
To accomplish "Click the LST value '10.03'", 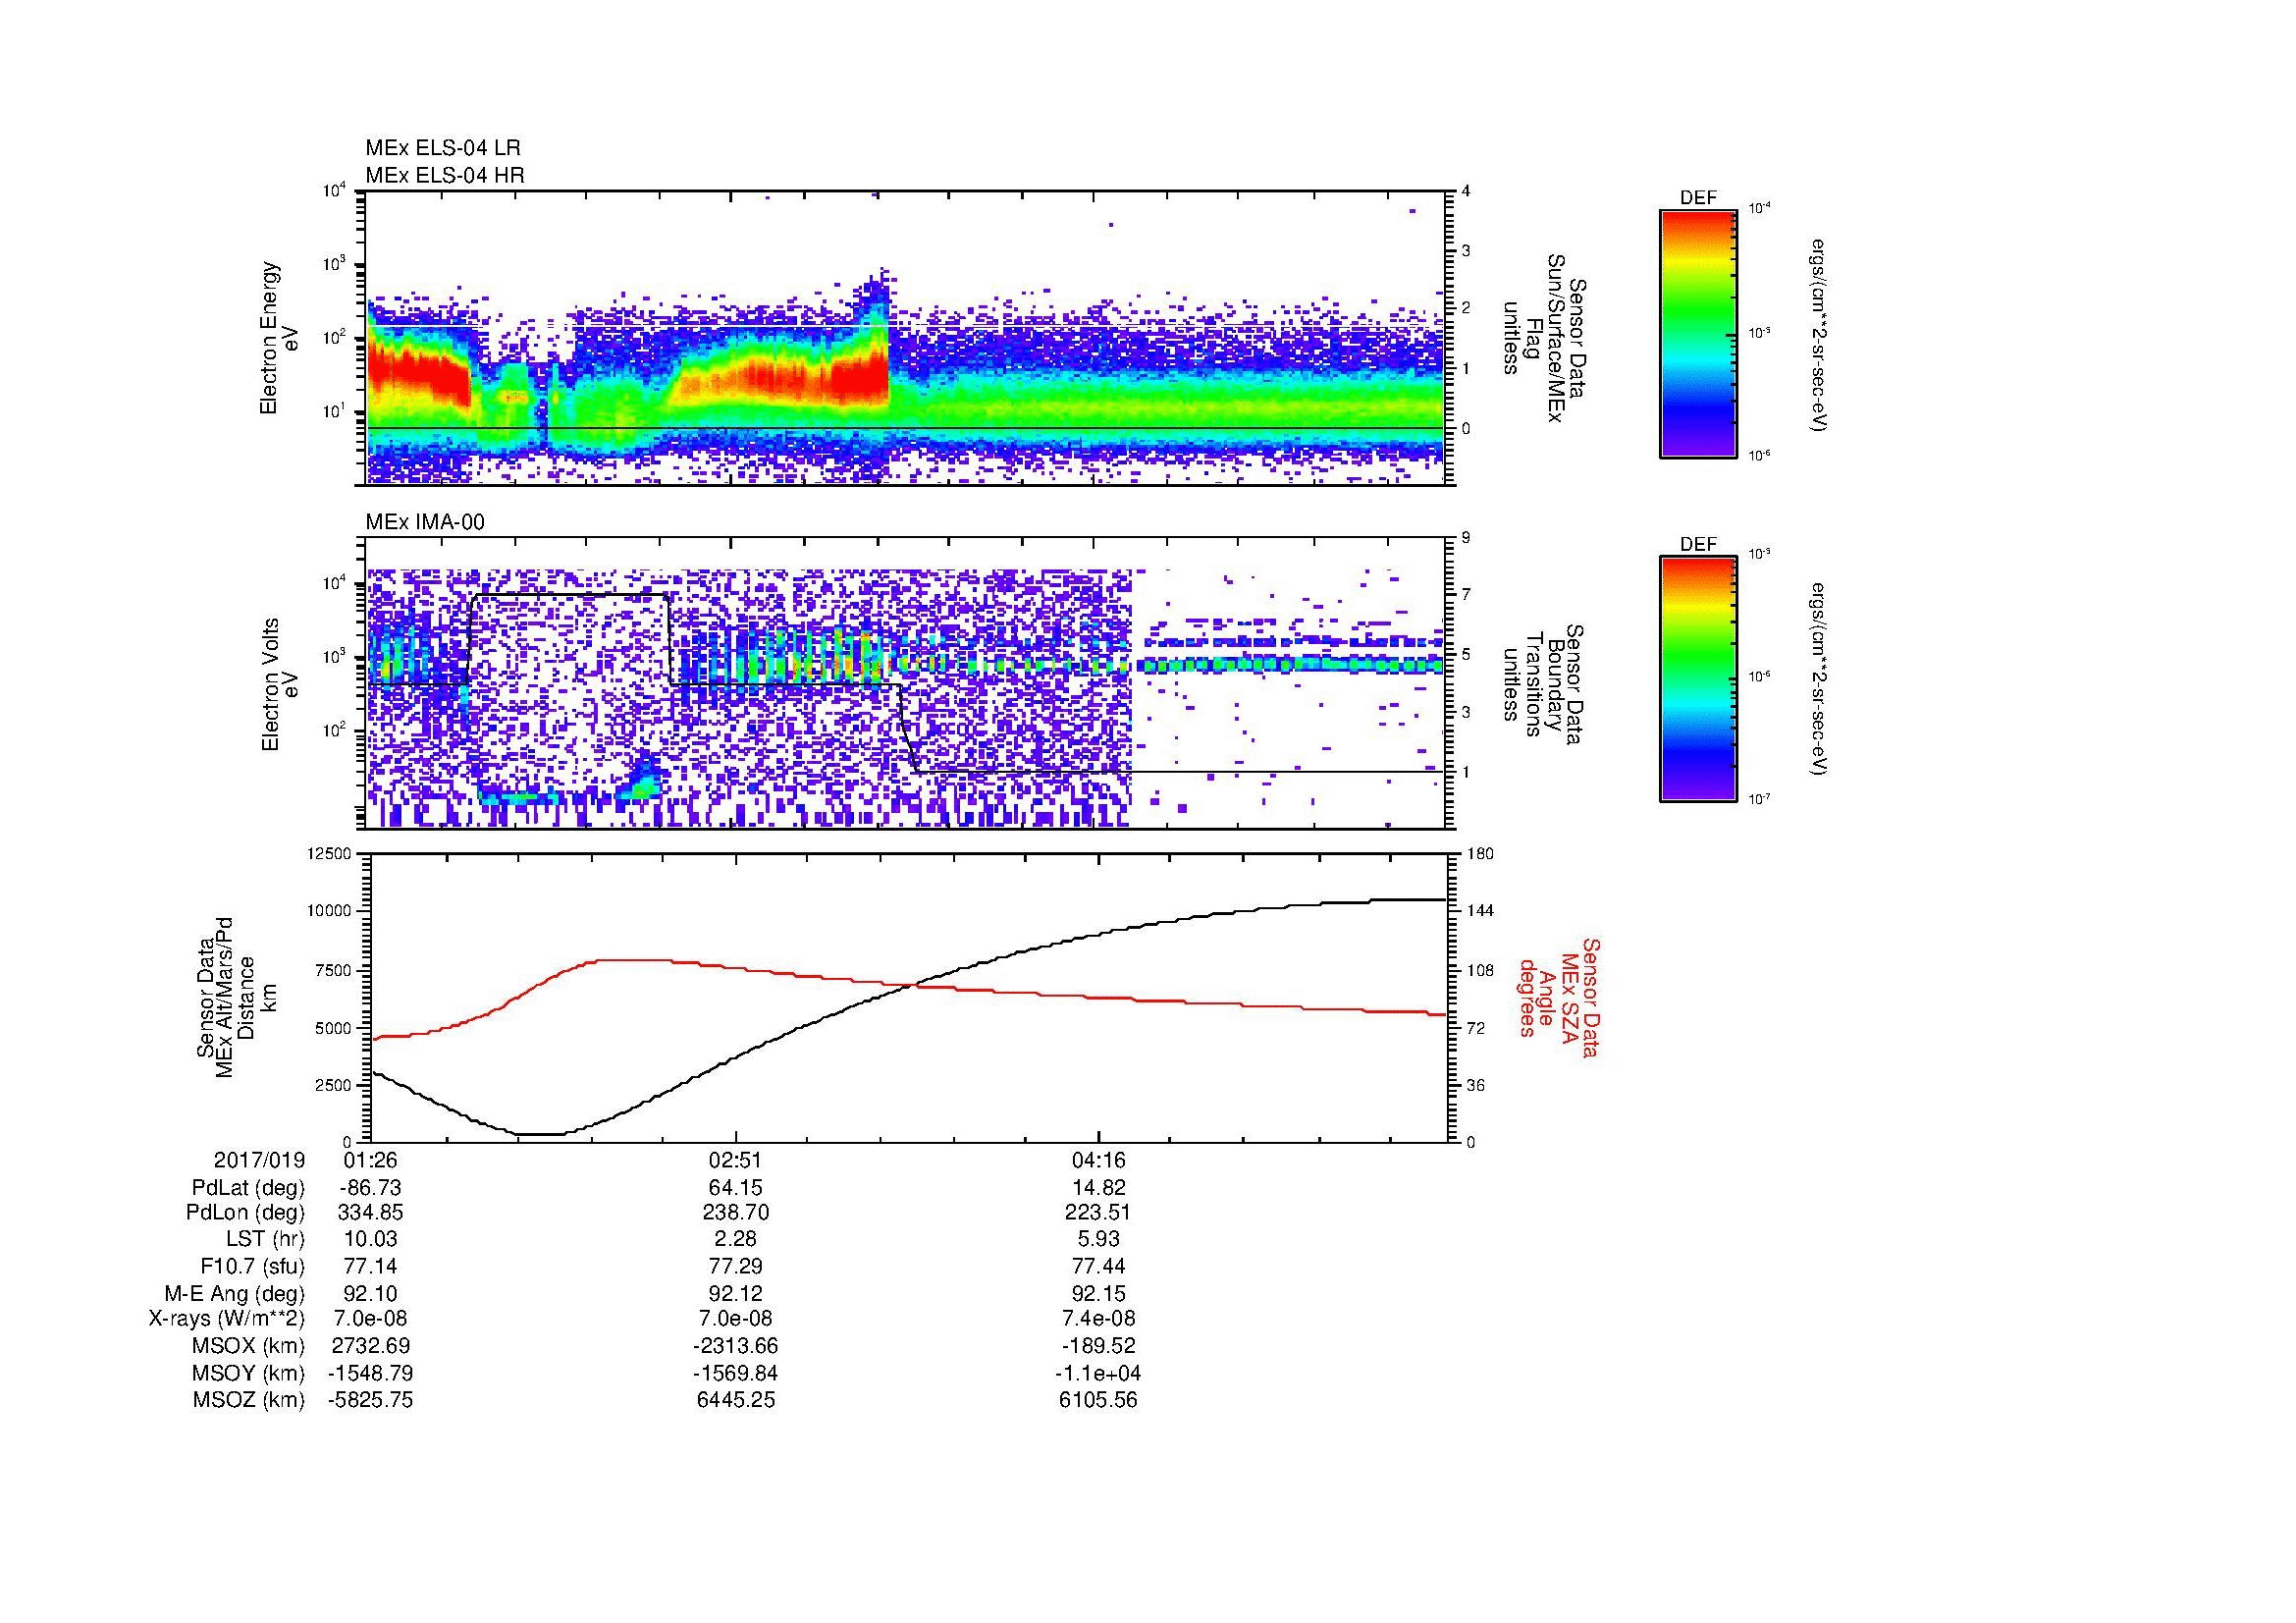I will pyautogui.click(x=370, y=1240).
